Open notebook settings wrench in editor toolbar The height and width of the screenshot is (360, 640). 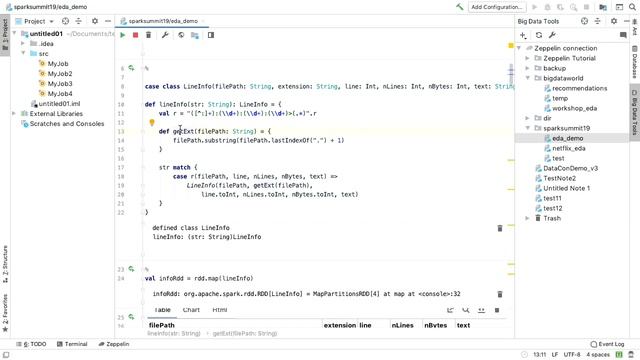coord(165,35)
